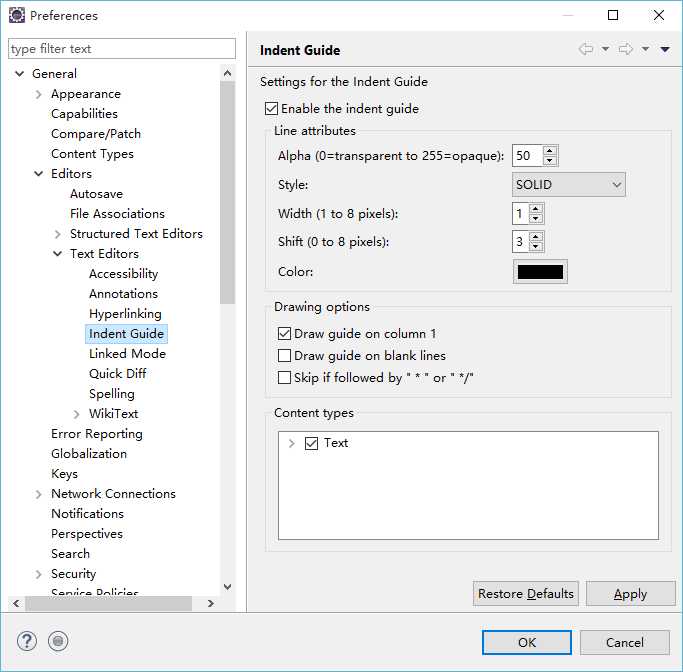Open the view menu triangle in header

(x=665, y=49)
